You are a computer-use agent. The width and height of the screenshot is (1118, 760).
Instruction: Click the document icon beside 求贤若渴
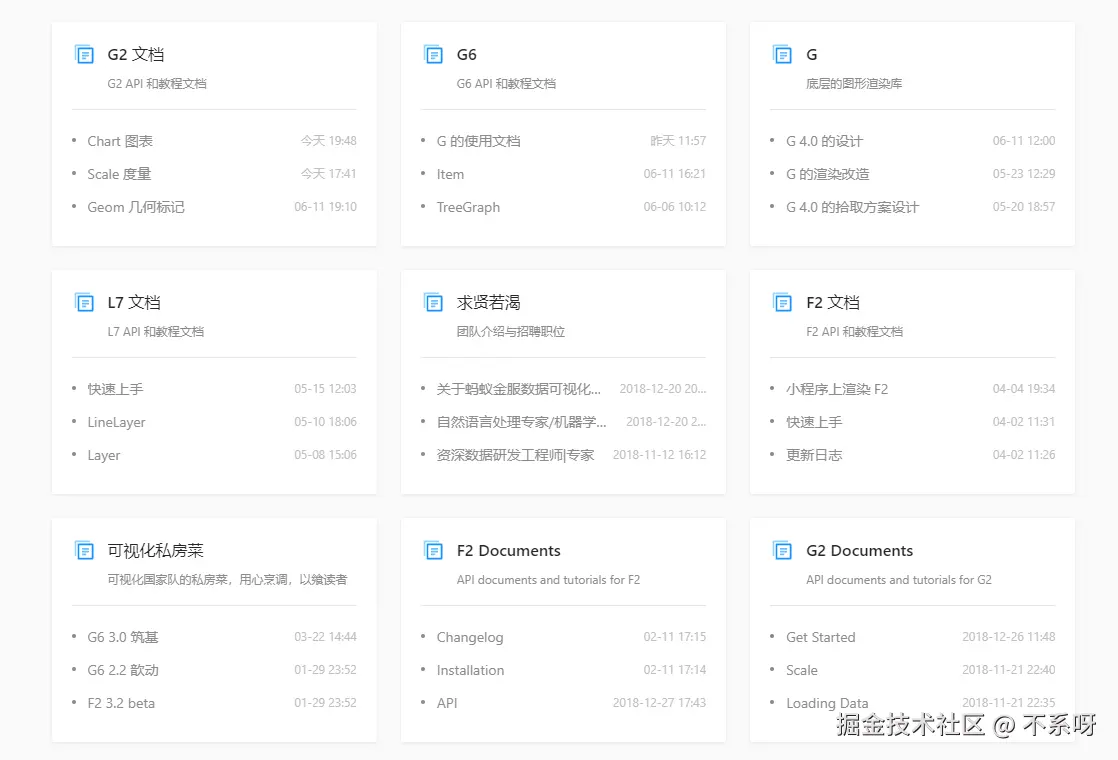pyautogui.click(x=434, y=302)
